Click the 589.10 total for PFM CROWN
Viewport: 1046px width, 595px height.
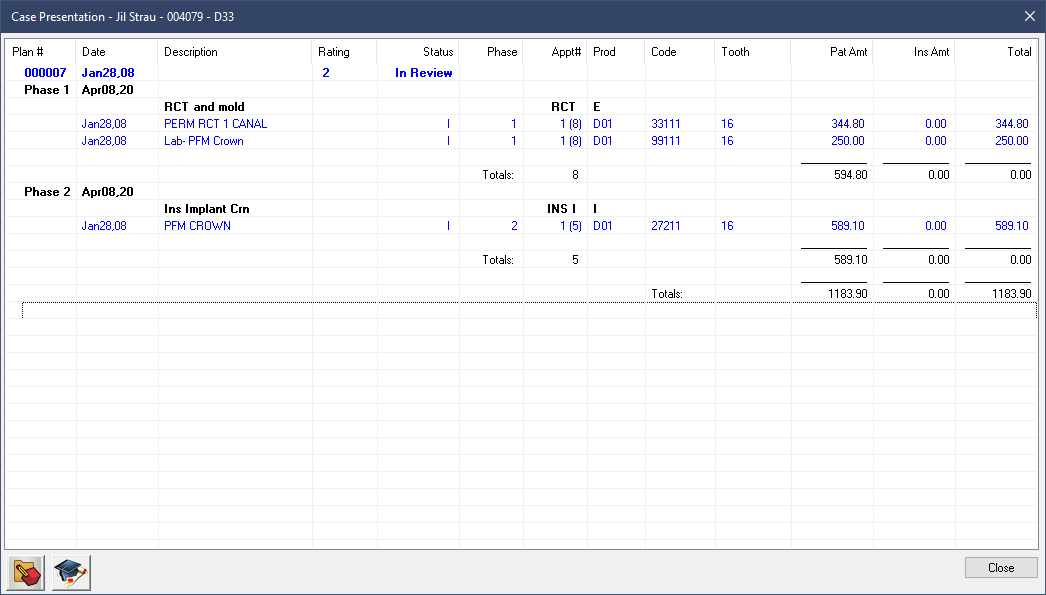coord(1012,226)
